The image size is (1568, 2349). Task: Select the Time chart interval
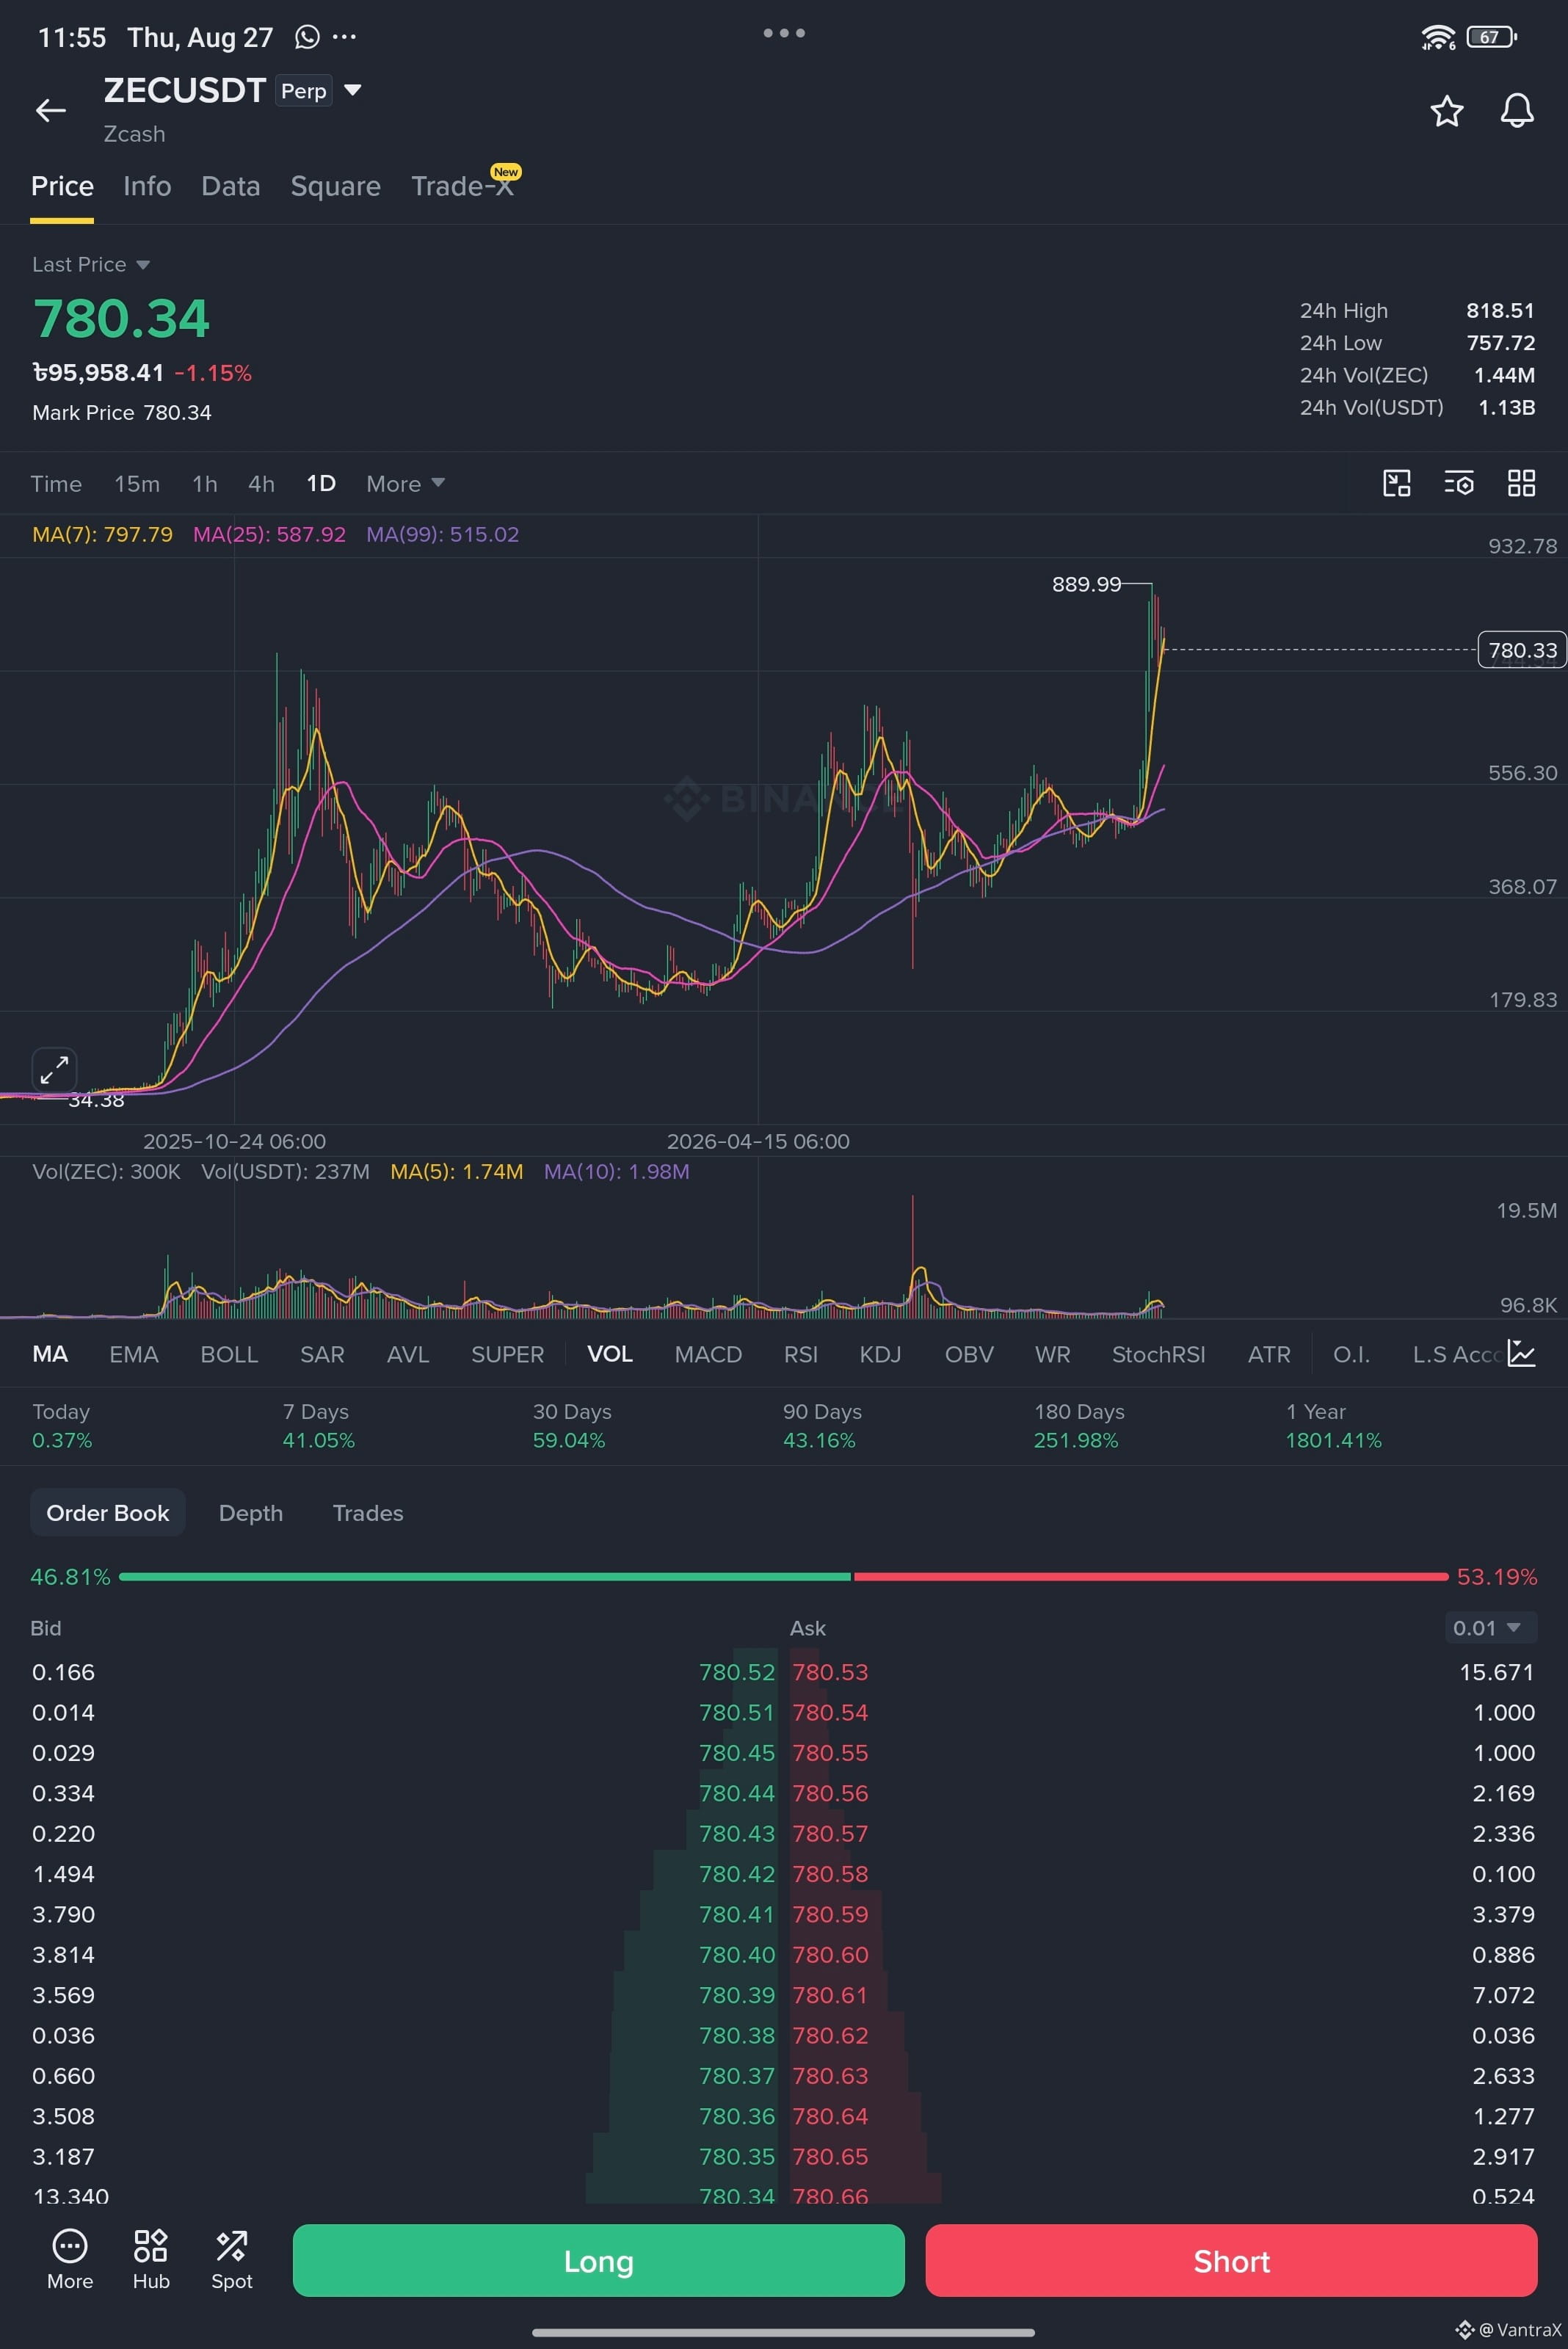(x=56, y=484)
